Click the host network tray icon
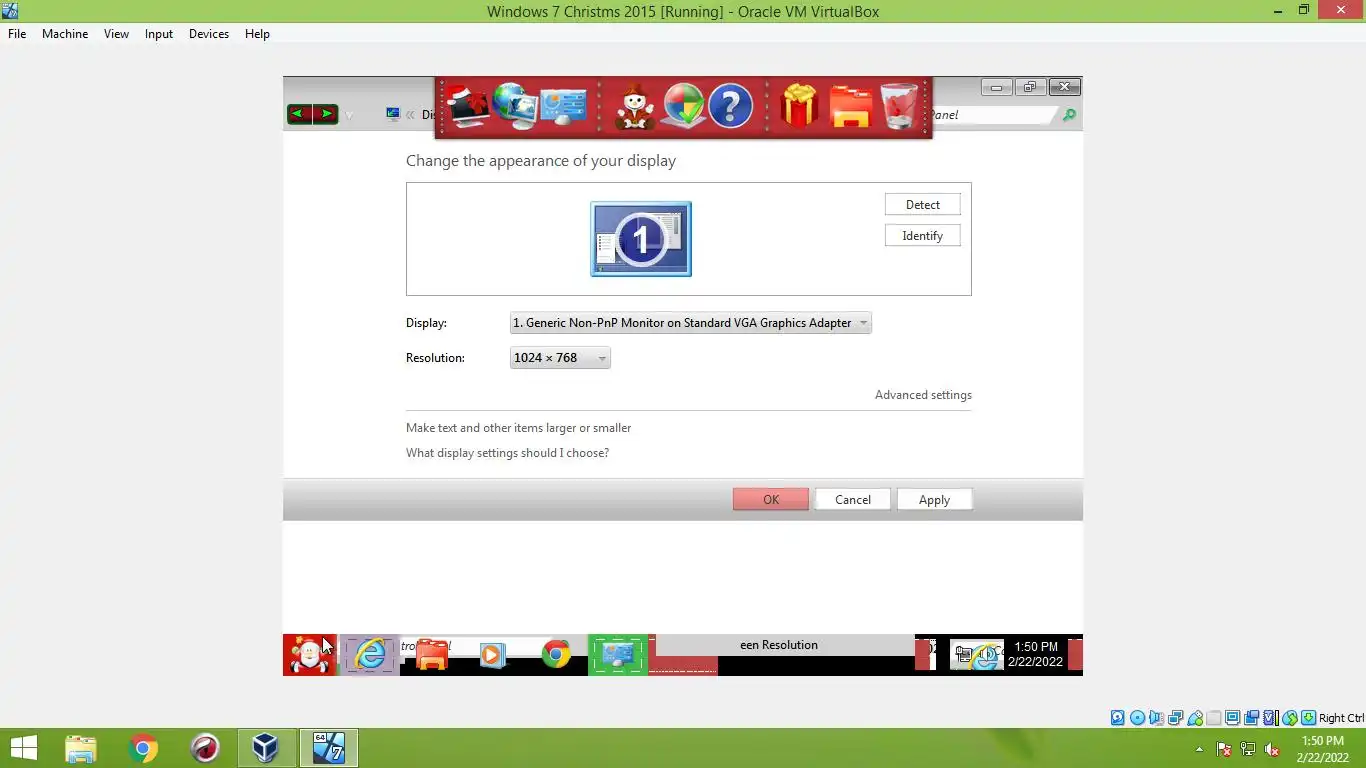 point(1248,749)
